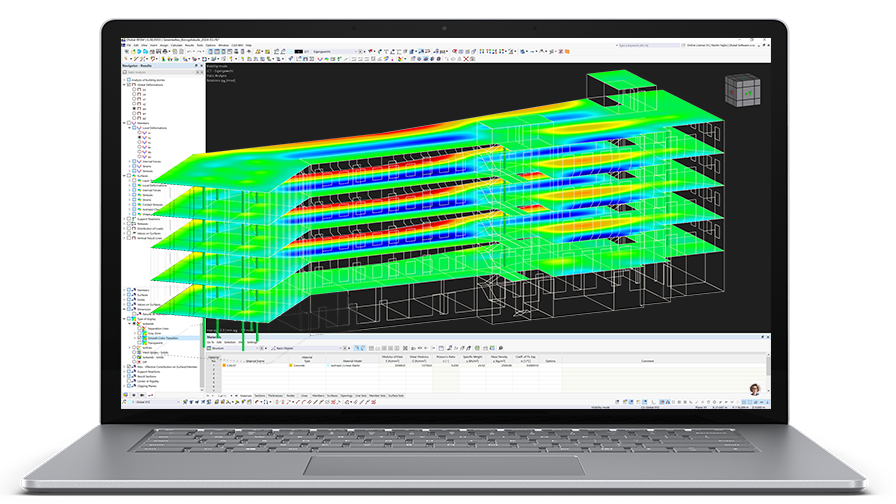This screenshot has height=504, width=896.
Task: Toggle the Separation Lines checkbox
Action: click(139, 329)
